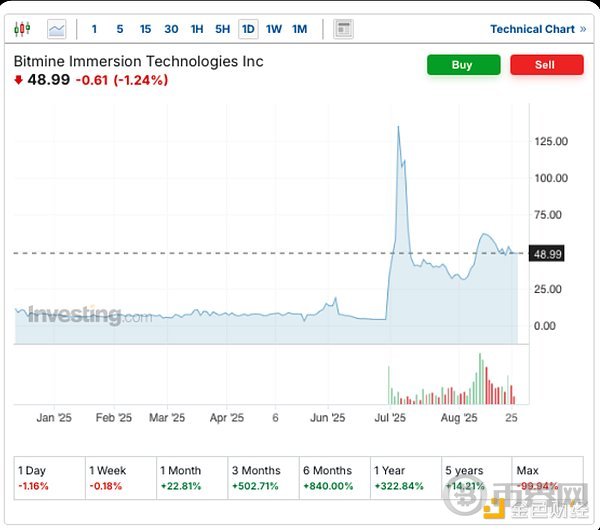Screen dimensions: 600x530
Task: Show the 5 years performance range
Action: coord(477,478)
